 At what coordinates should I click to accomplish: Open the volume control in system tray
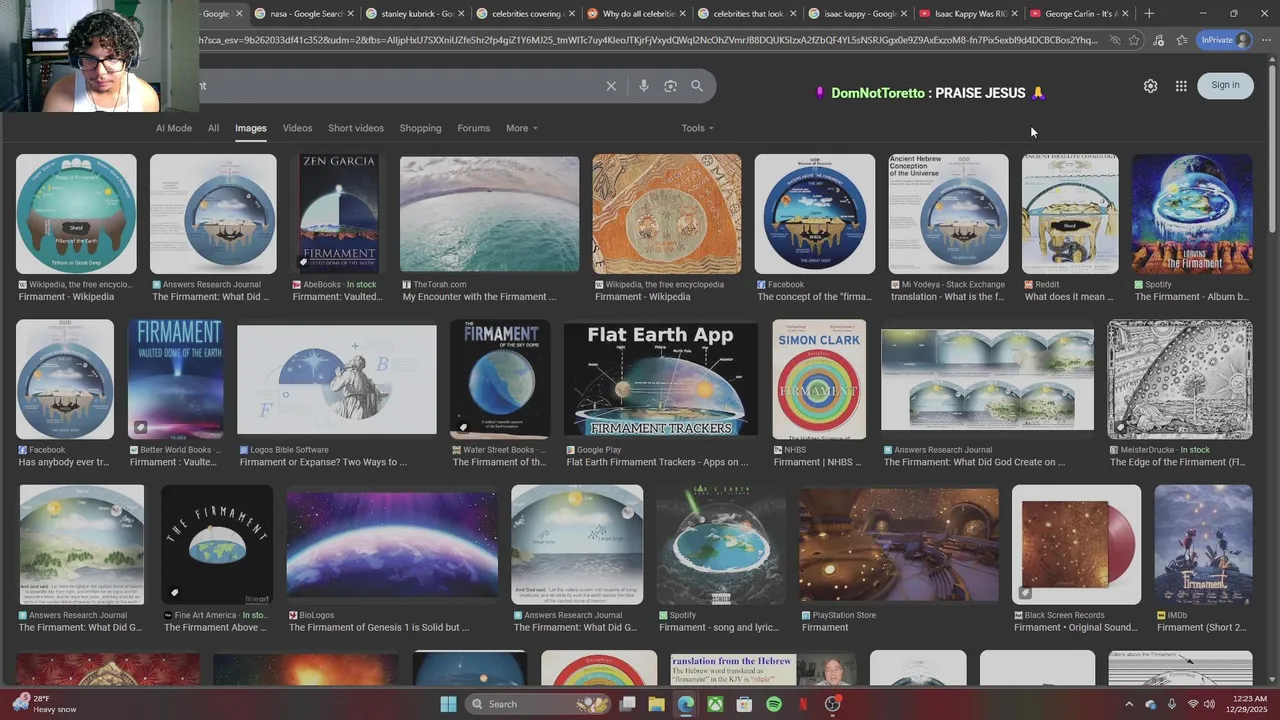1210,704
